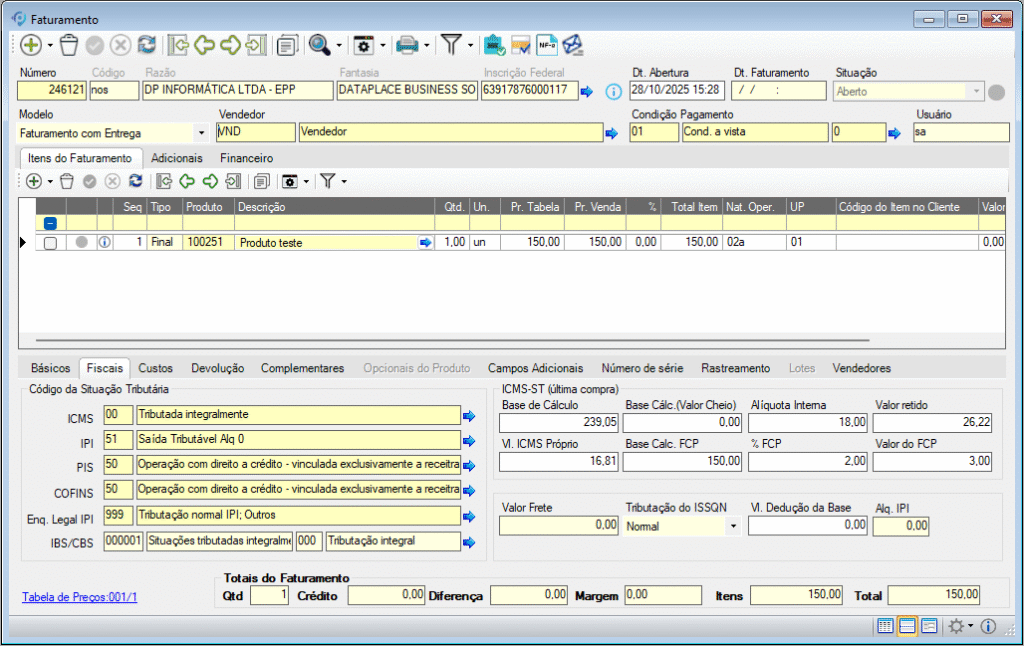Click the trash delete icon in main toolbar
Image resolution: width=1024 pixels, height=646 pixels.
[x=69, y=45]
